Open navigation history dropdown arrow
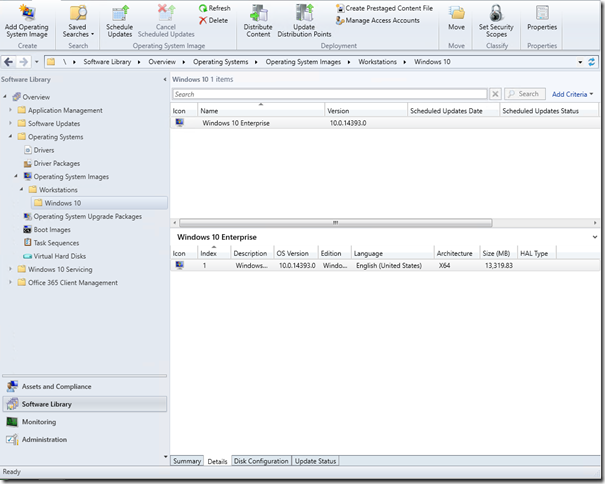 [x=37, y=62]
